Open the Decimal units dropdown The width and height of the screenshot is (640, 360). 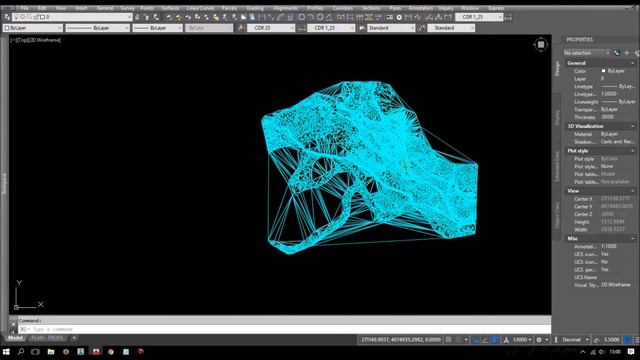coord(576,340)
